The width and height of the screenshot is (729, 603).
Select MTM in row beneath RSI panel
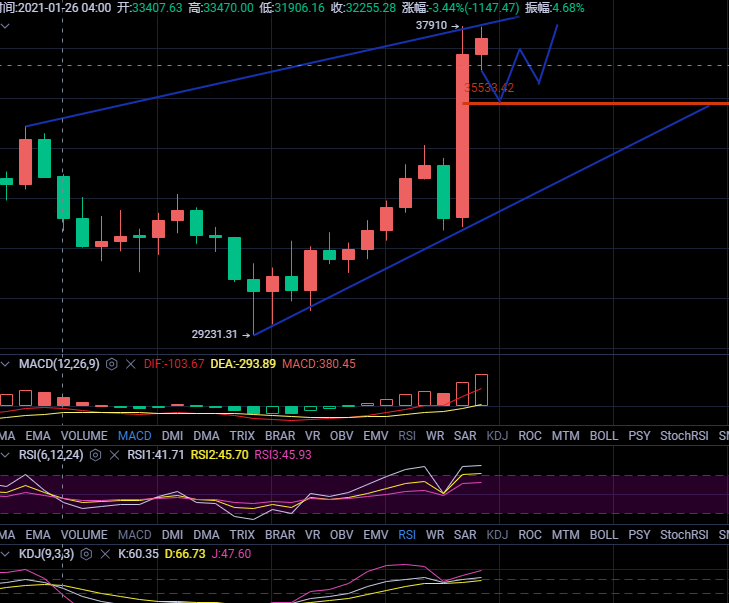point(566,535)
